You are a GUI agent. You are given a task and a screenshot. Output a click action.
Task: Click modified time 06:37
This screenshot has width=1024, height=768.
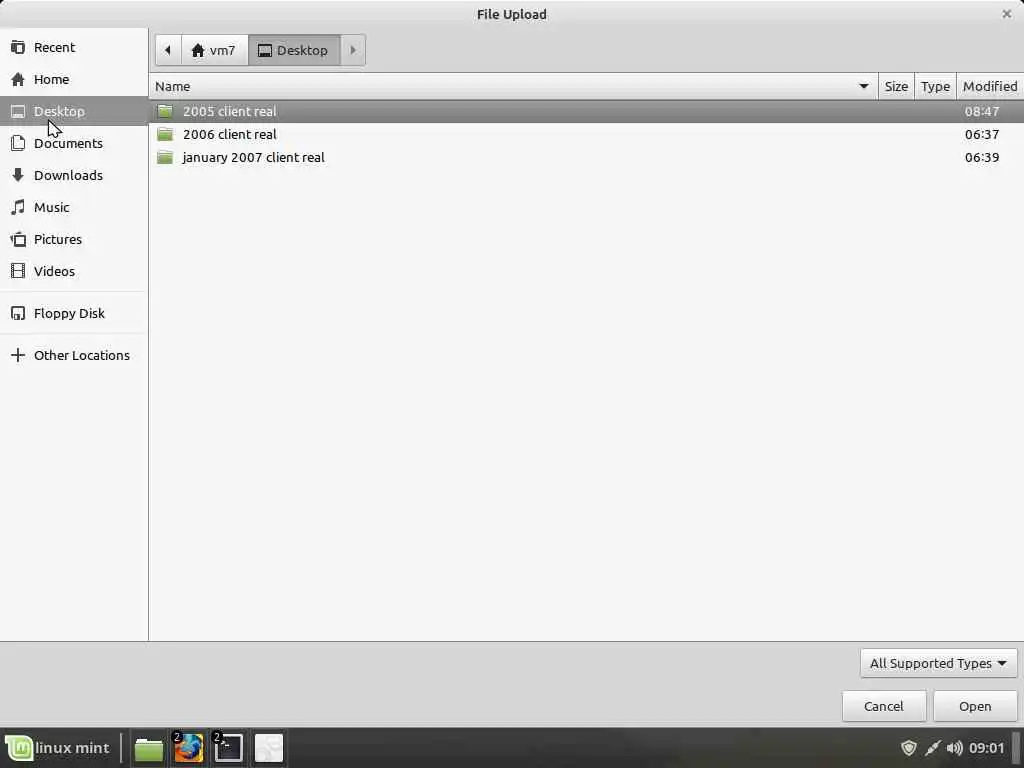[982, 135]
